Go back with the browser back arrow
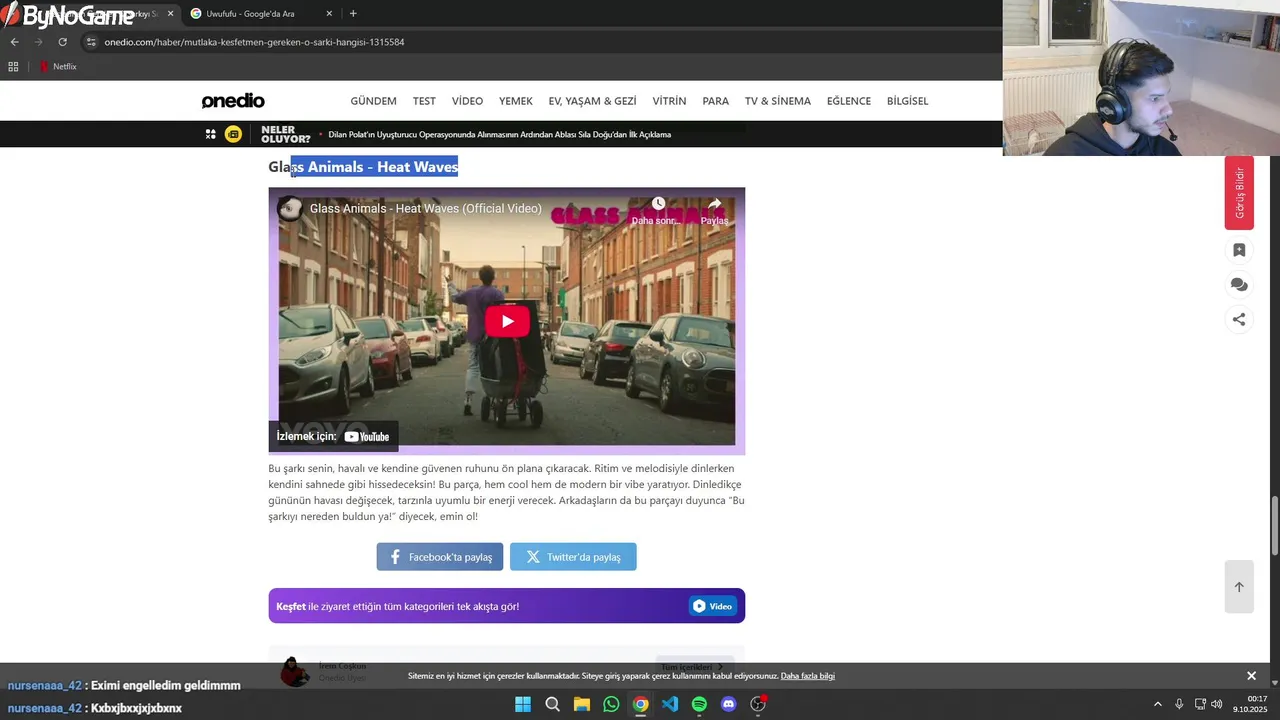Screen dimensions: 1280x720 tap(14, 42)
